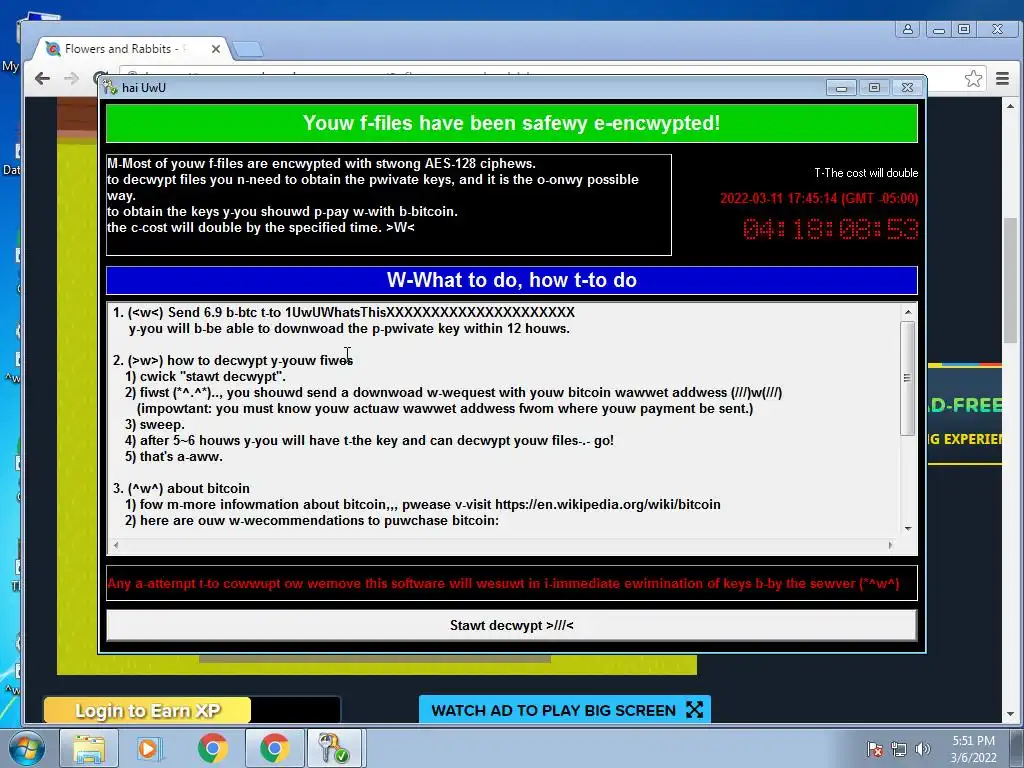Click the blue W-What to do header

(x=511, y=280)
